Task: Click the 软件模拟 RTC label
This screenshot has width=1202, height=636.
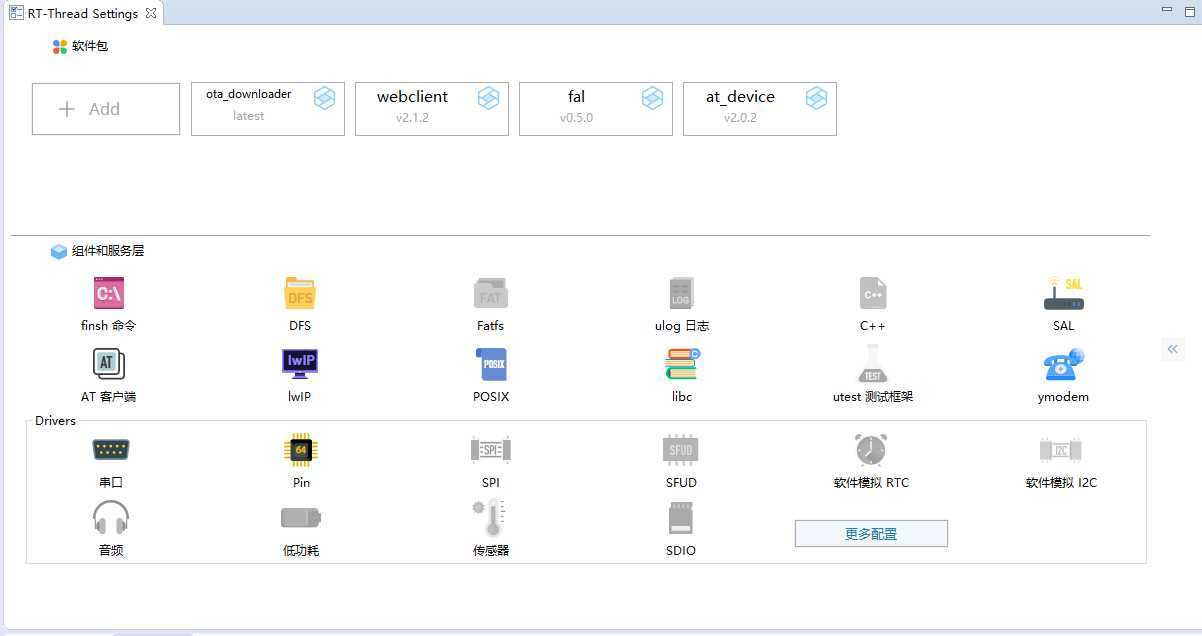Action: (871, 483)
